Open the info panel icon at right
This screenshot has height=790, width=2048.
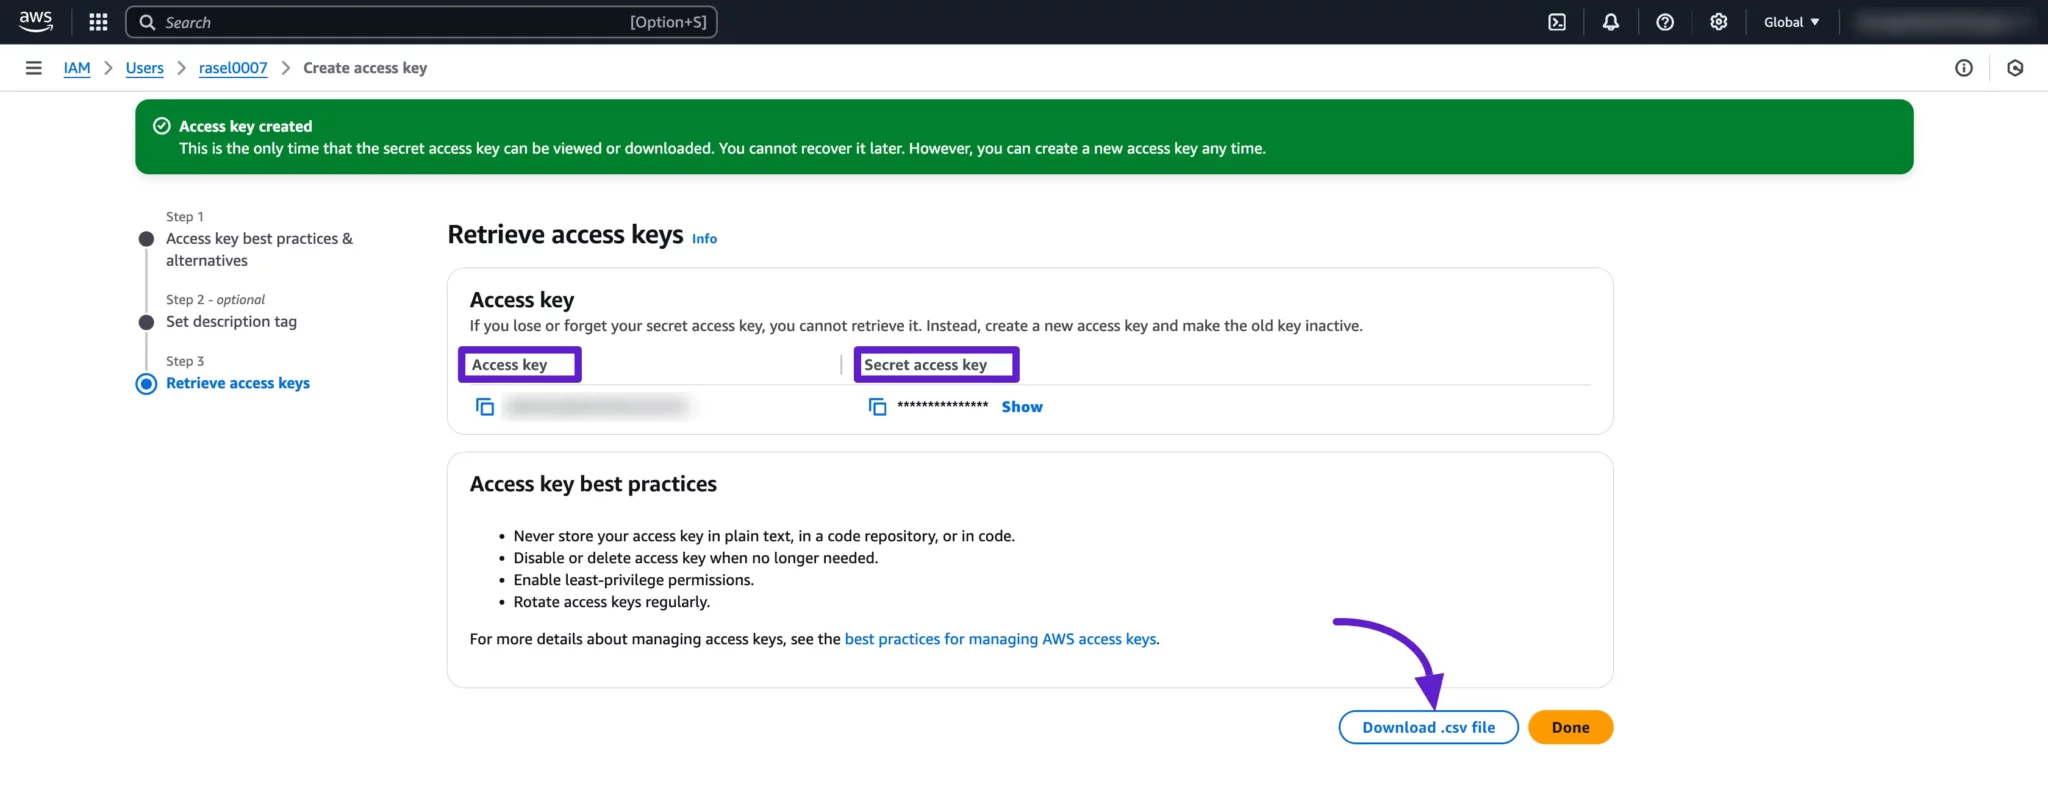1963,68
